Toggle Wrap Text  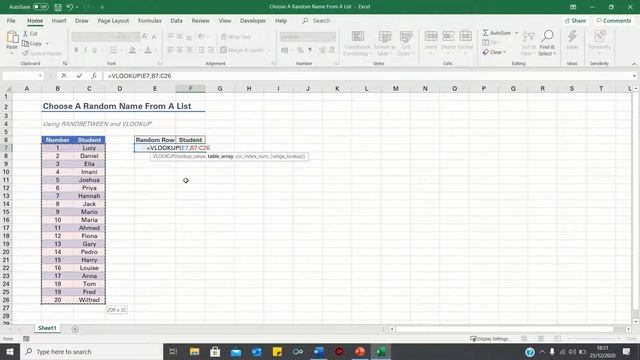(x=236, y=37)
